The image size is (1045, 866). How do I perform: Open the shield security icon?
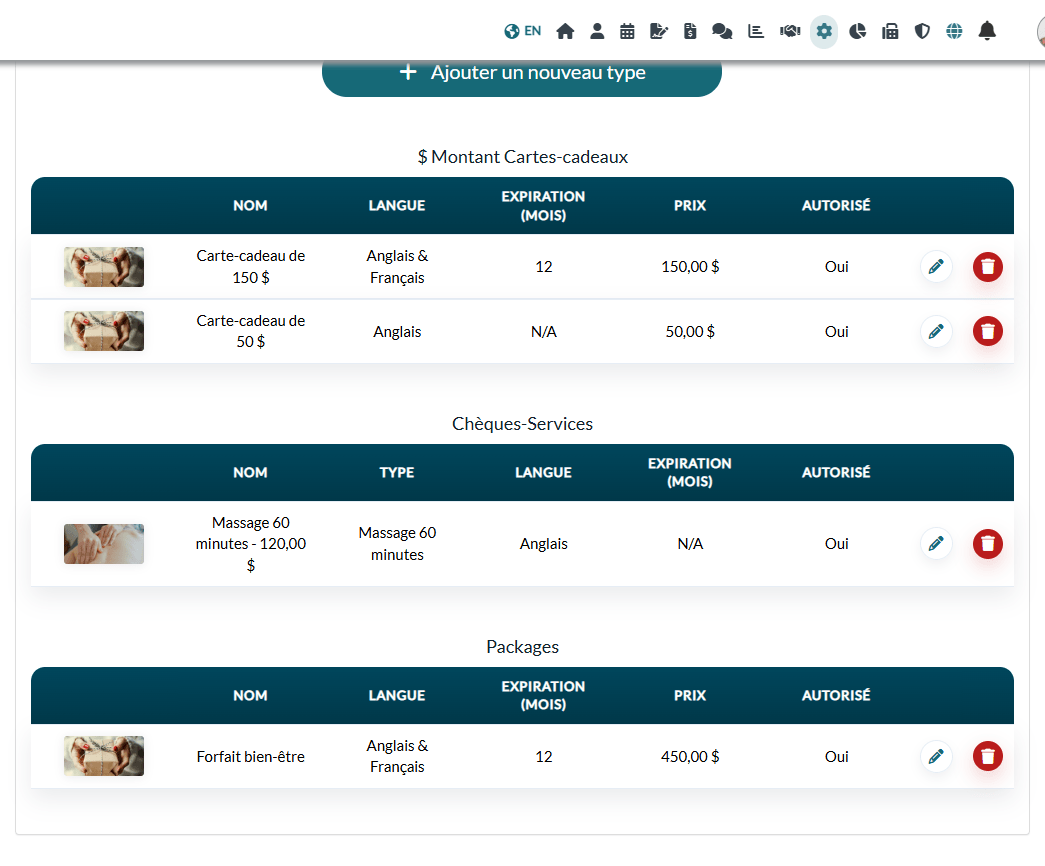point(922,31)
